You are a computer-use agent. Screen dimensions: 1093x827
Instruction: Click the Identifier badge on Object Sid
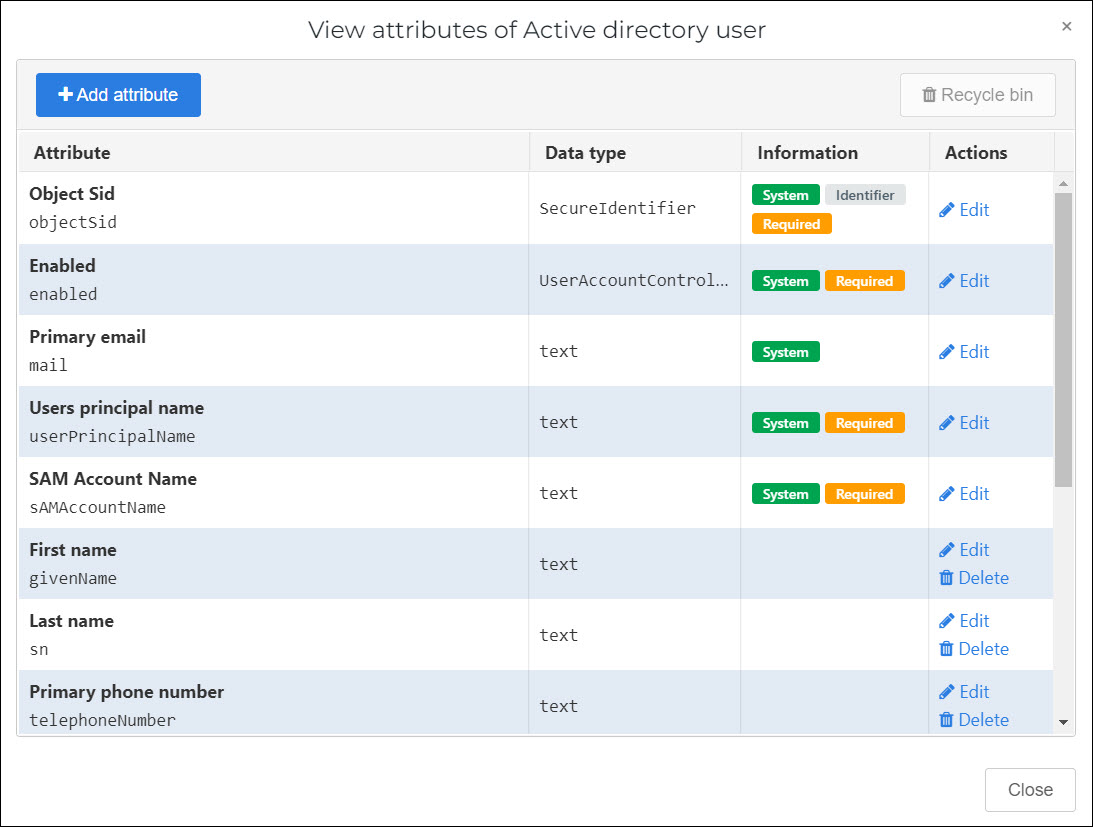click(865, 195)
